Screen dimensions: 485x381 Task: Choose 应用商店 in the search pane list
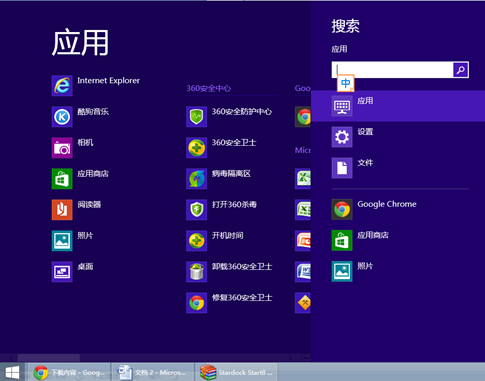[360, 240]
